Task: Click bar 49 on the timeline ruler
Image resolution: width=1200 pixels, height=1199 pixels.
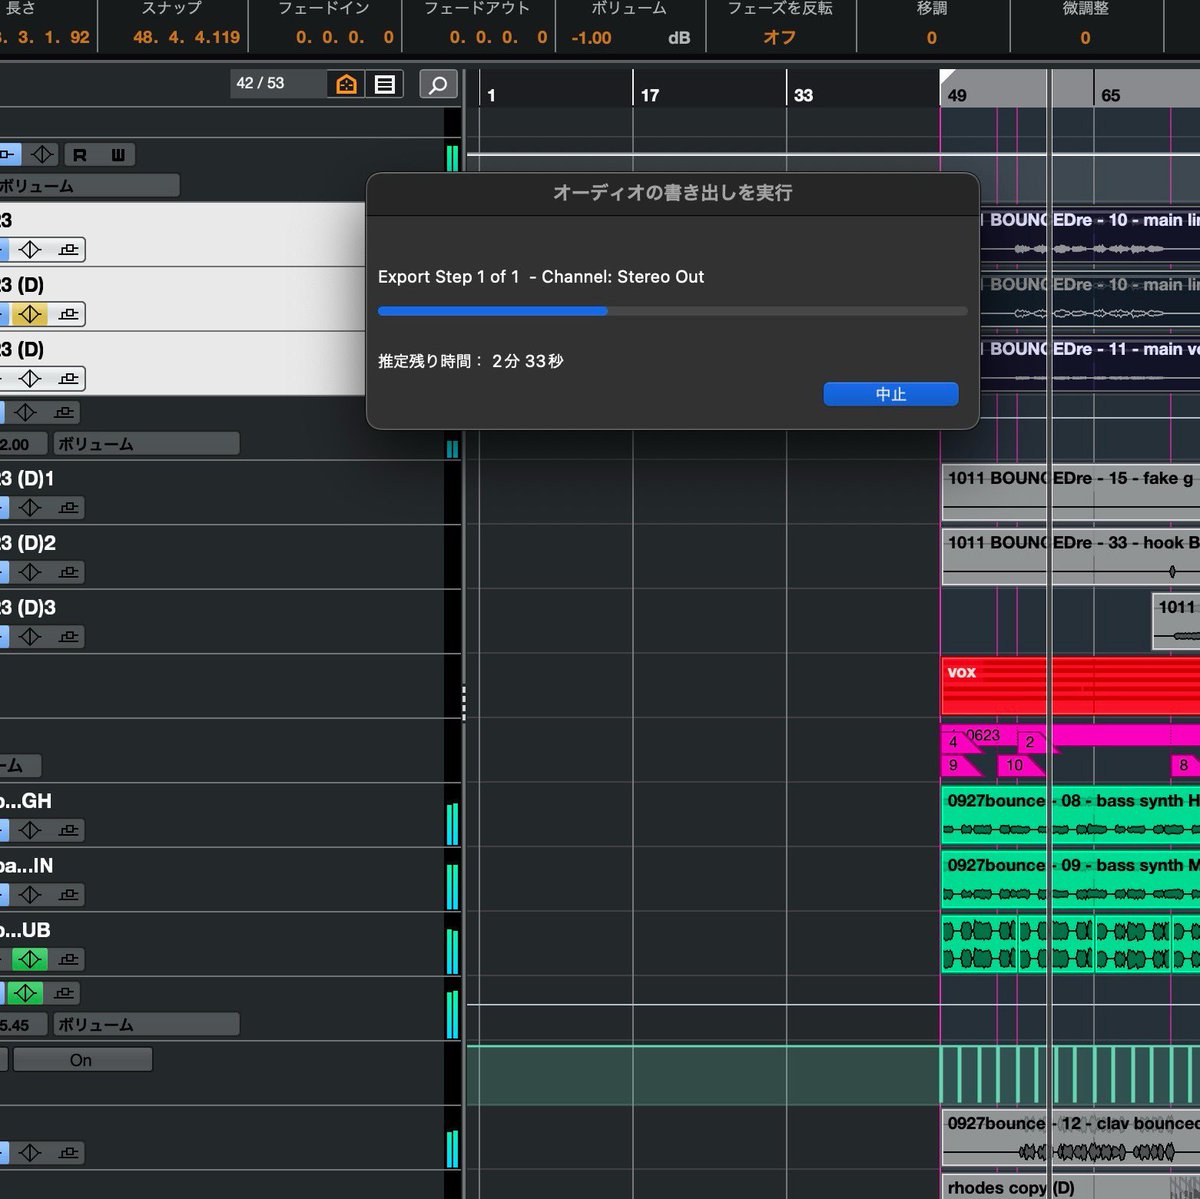Action: pyautogui.click(x=957, y=95)
